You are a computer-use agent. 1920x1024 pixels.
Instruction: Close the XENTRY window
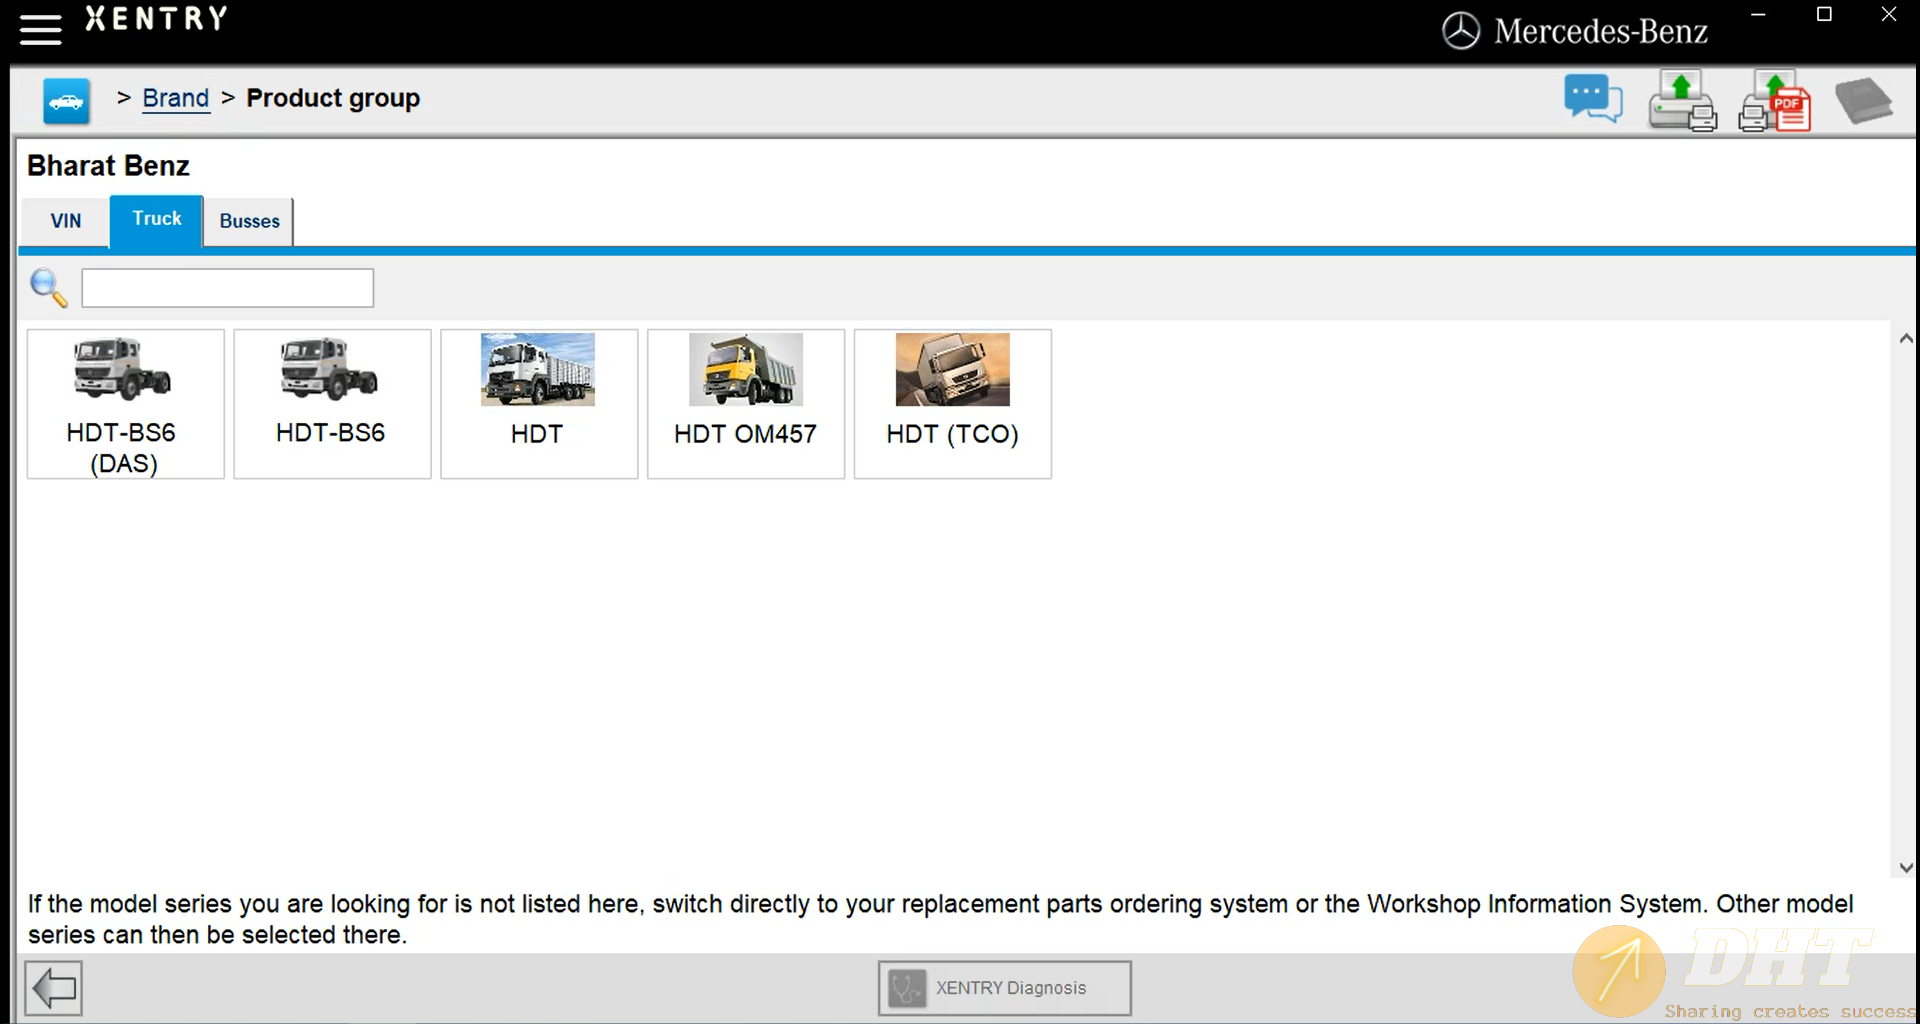pyautogui.click(x=1889, y=15)
